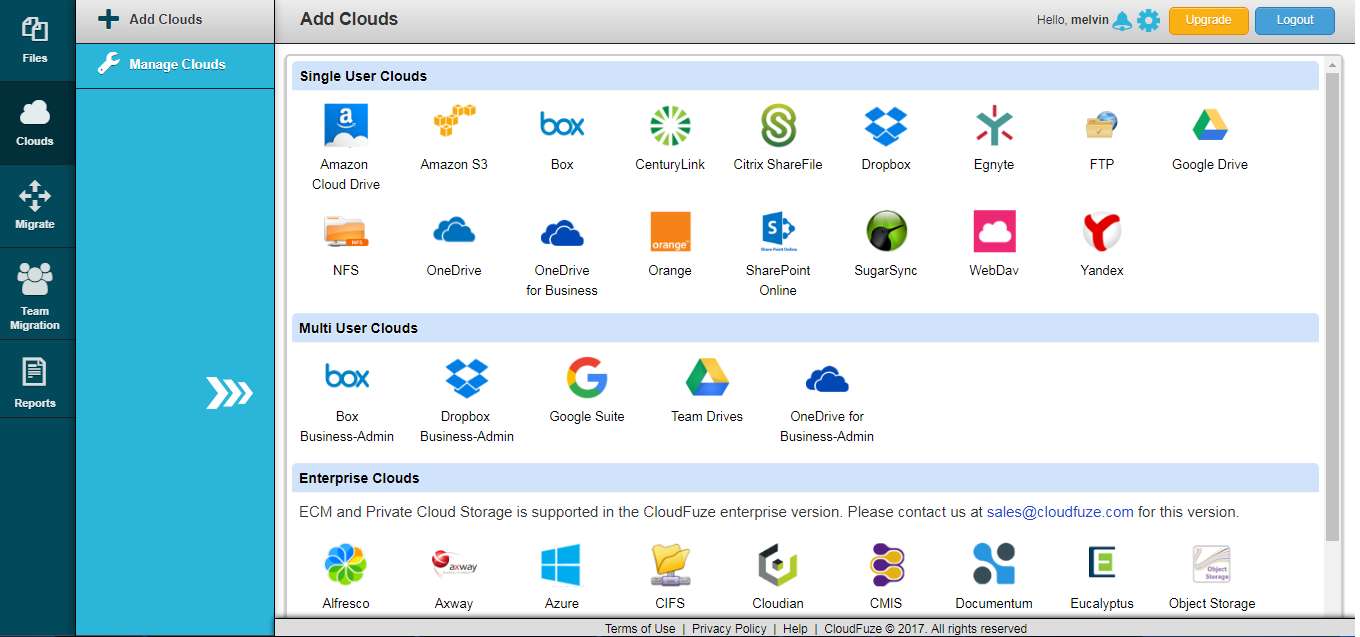Choose Box Business-Admin multi user cloud
Screen dimensions: 1360x637
coord(347,378)
